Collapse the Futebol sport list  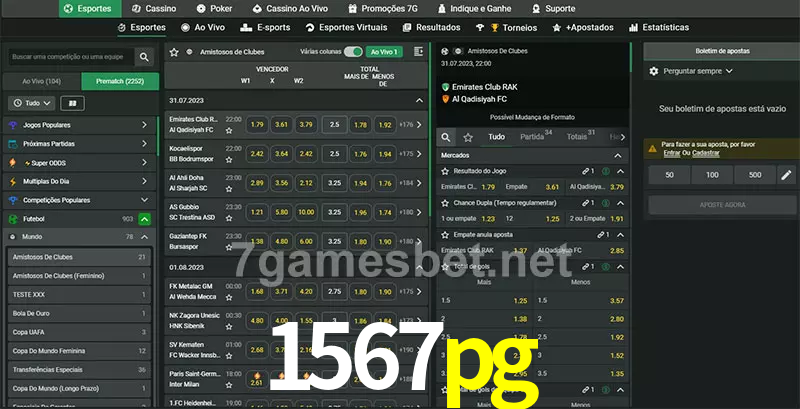point(144,219)
